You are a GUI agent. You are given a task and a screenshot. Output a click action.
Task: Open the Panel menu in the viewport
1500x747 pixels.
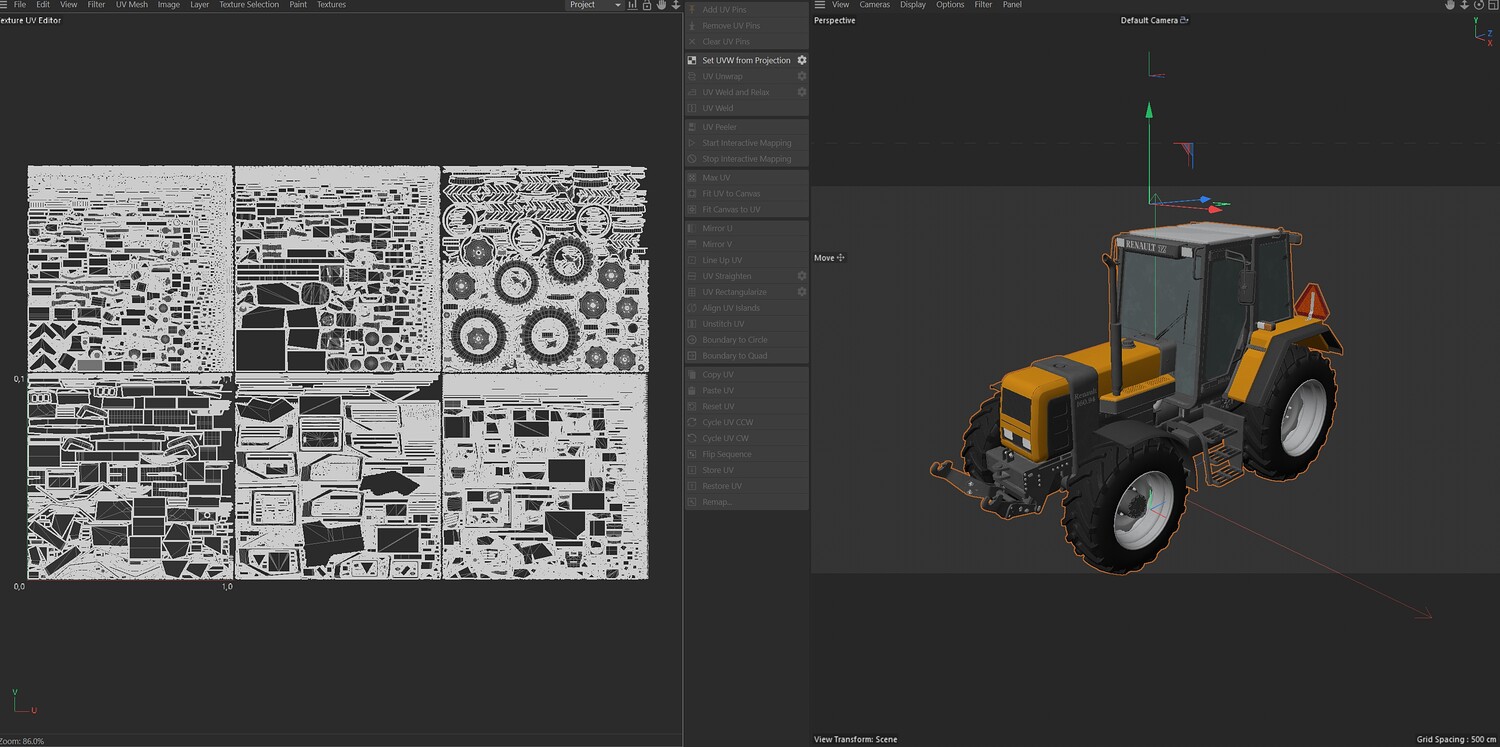(1012, 5)
